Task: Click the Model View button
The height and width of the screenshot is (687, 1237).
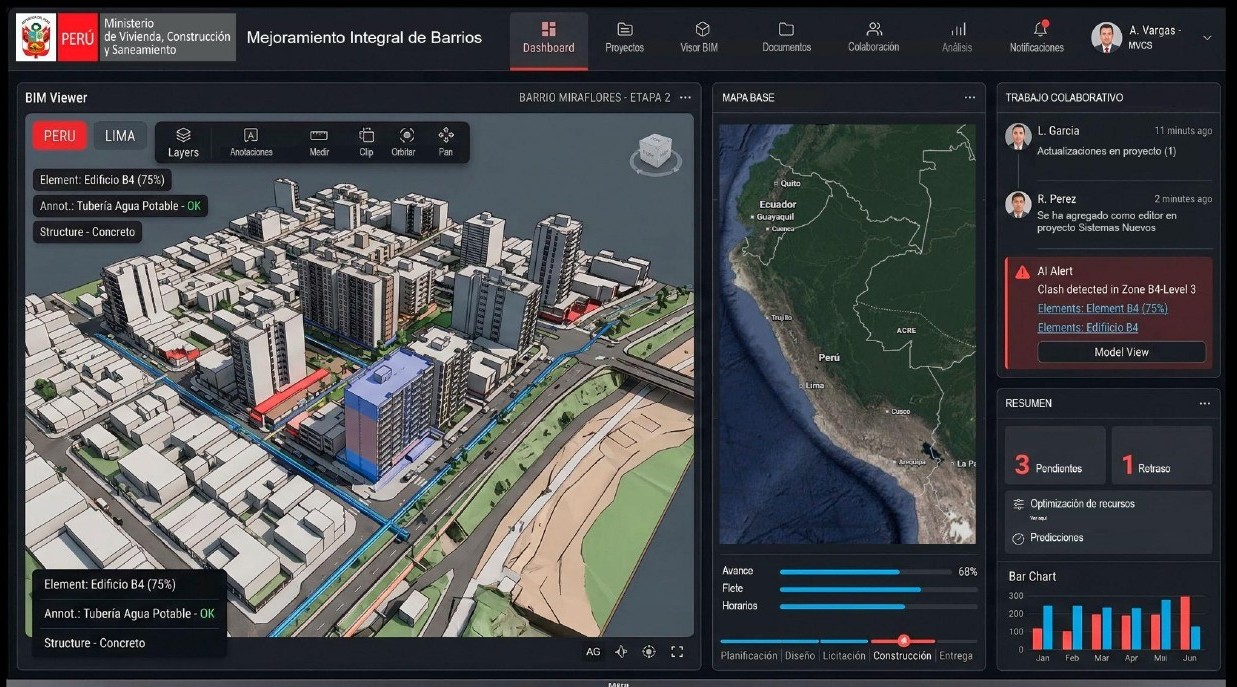Action: [1121, 352]
